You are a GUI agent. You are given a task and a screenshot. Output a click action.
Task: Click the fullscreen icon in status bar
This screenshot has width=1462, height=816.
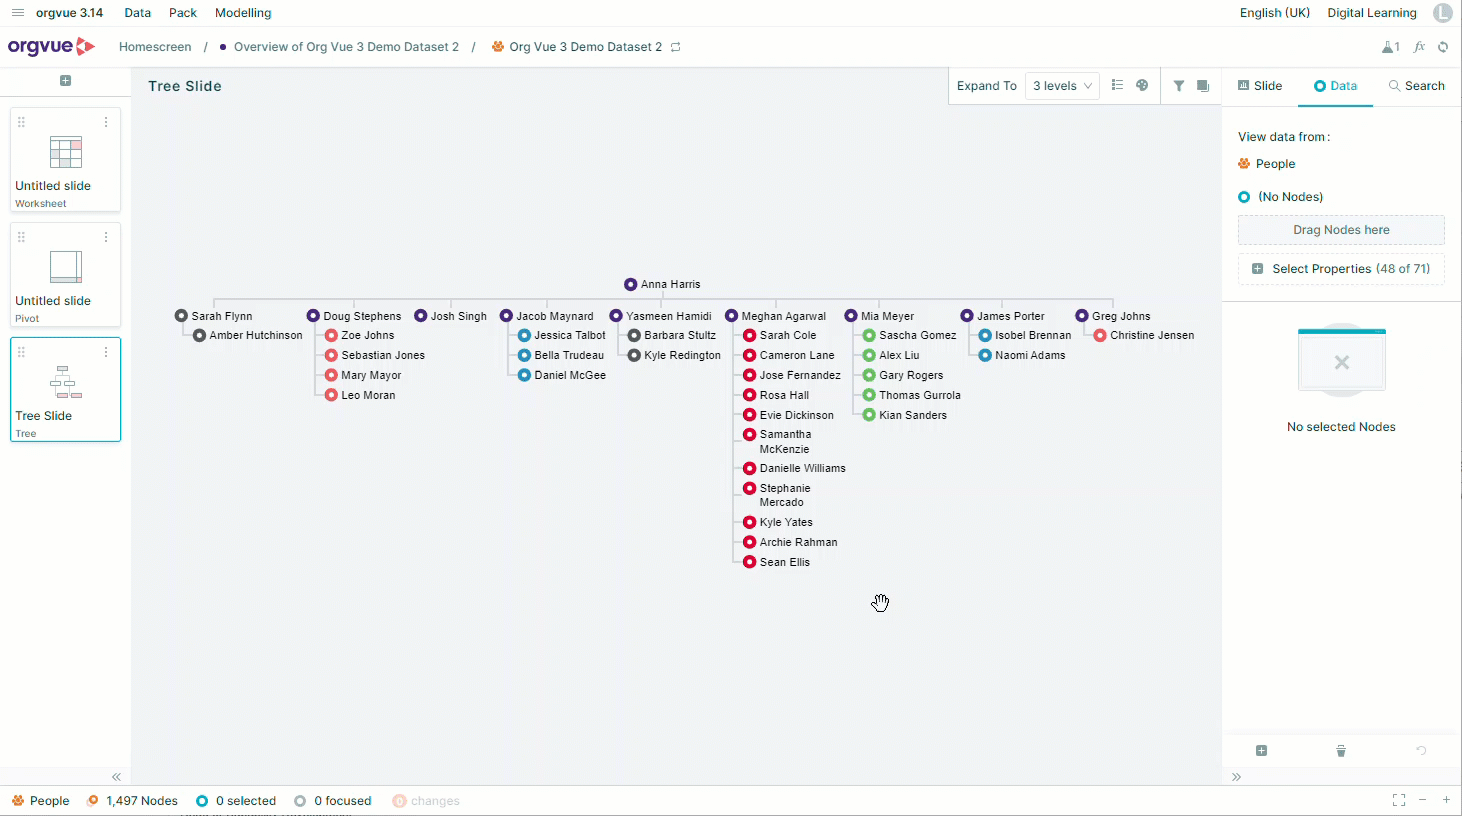(1399, 800)
